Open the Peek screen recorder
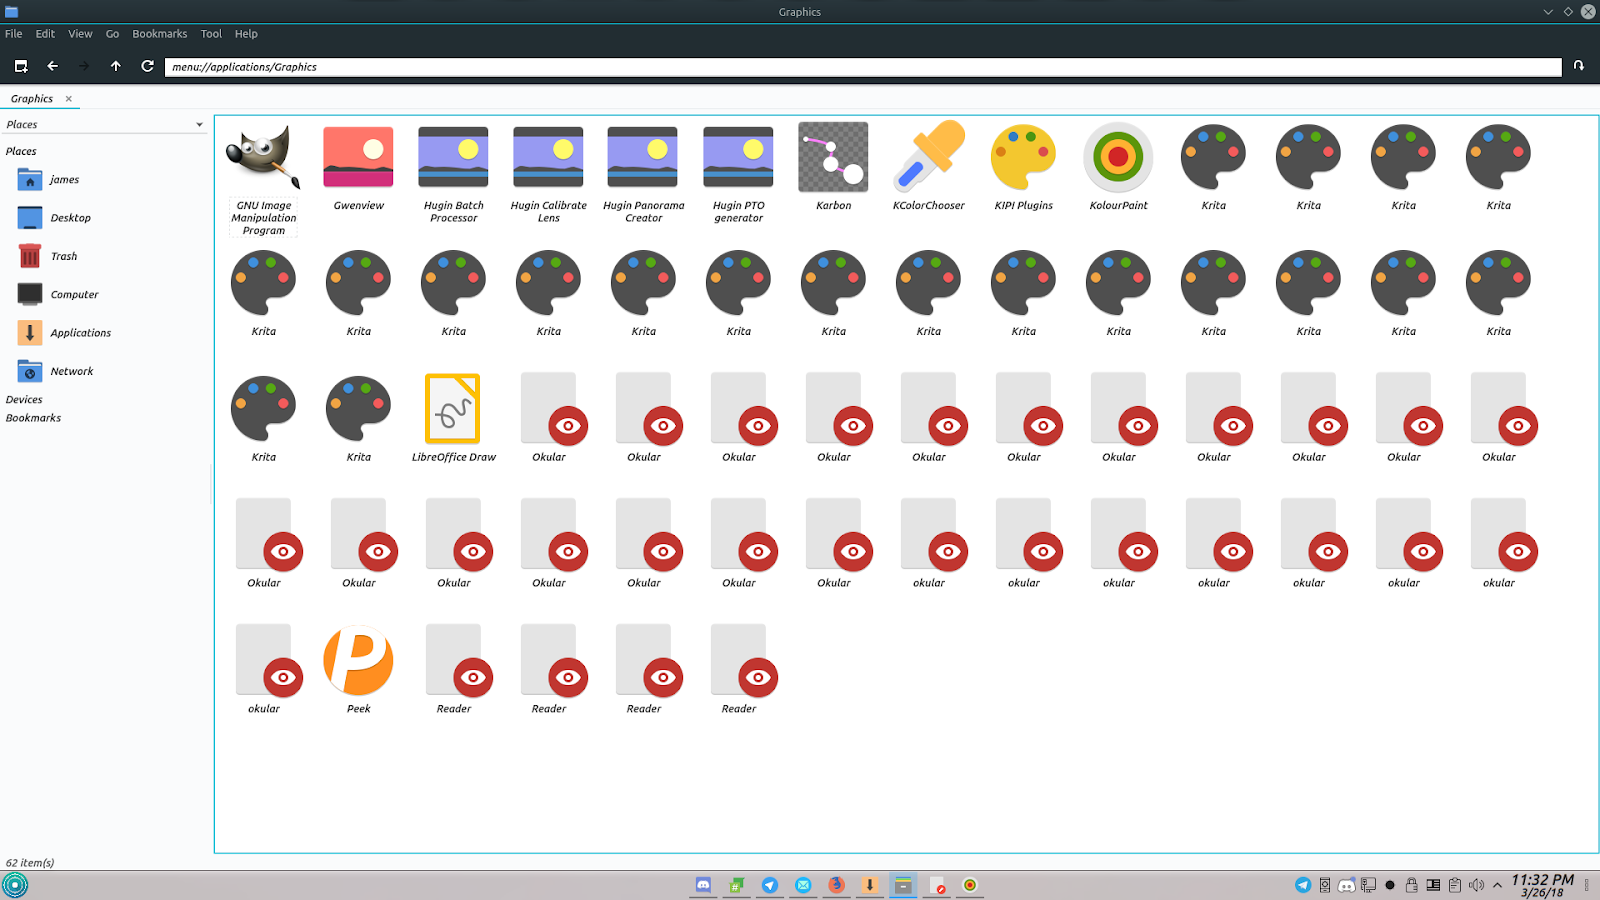Screen dimensions: 1600x900 (x=357, y=660)
